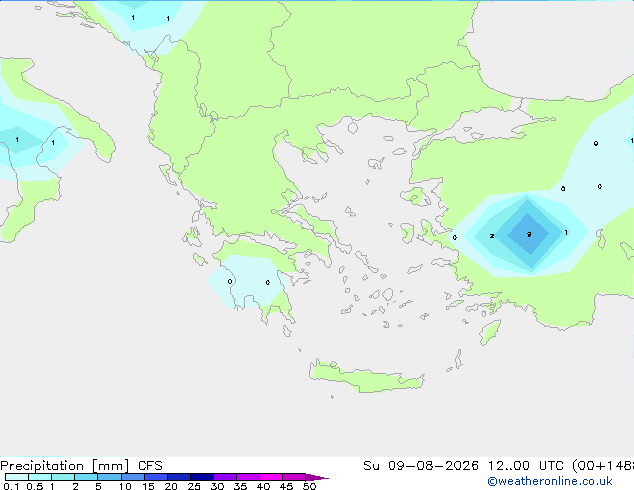Click the '12..00 UTC' time text
This screenshot has width=634, height=490.
pos(526,466)
